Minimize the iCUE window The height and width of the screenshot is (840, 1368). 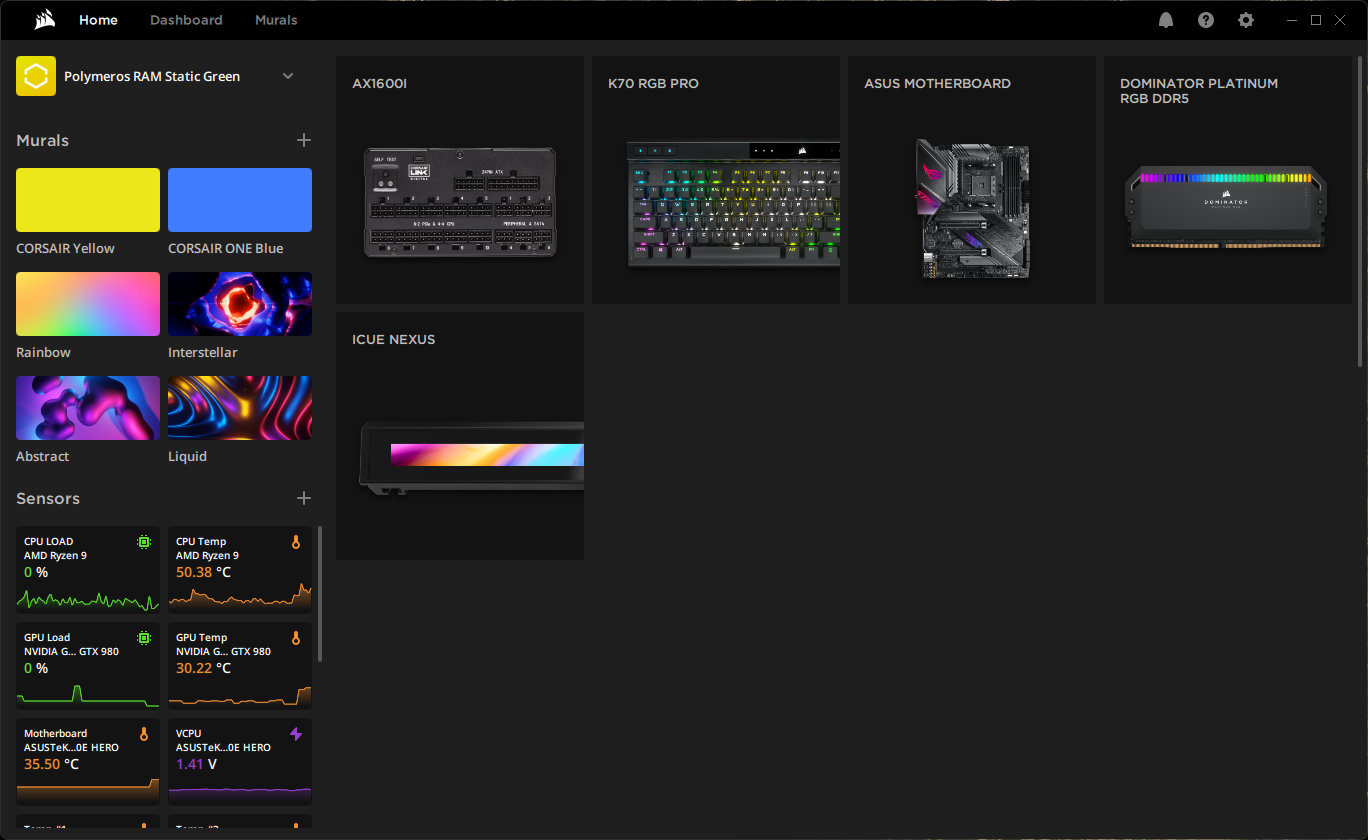1292,20
